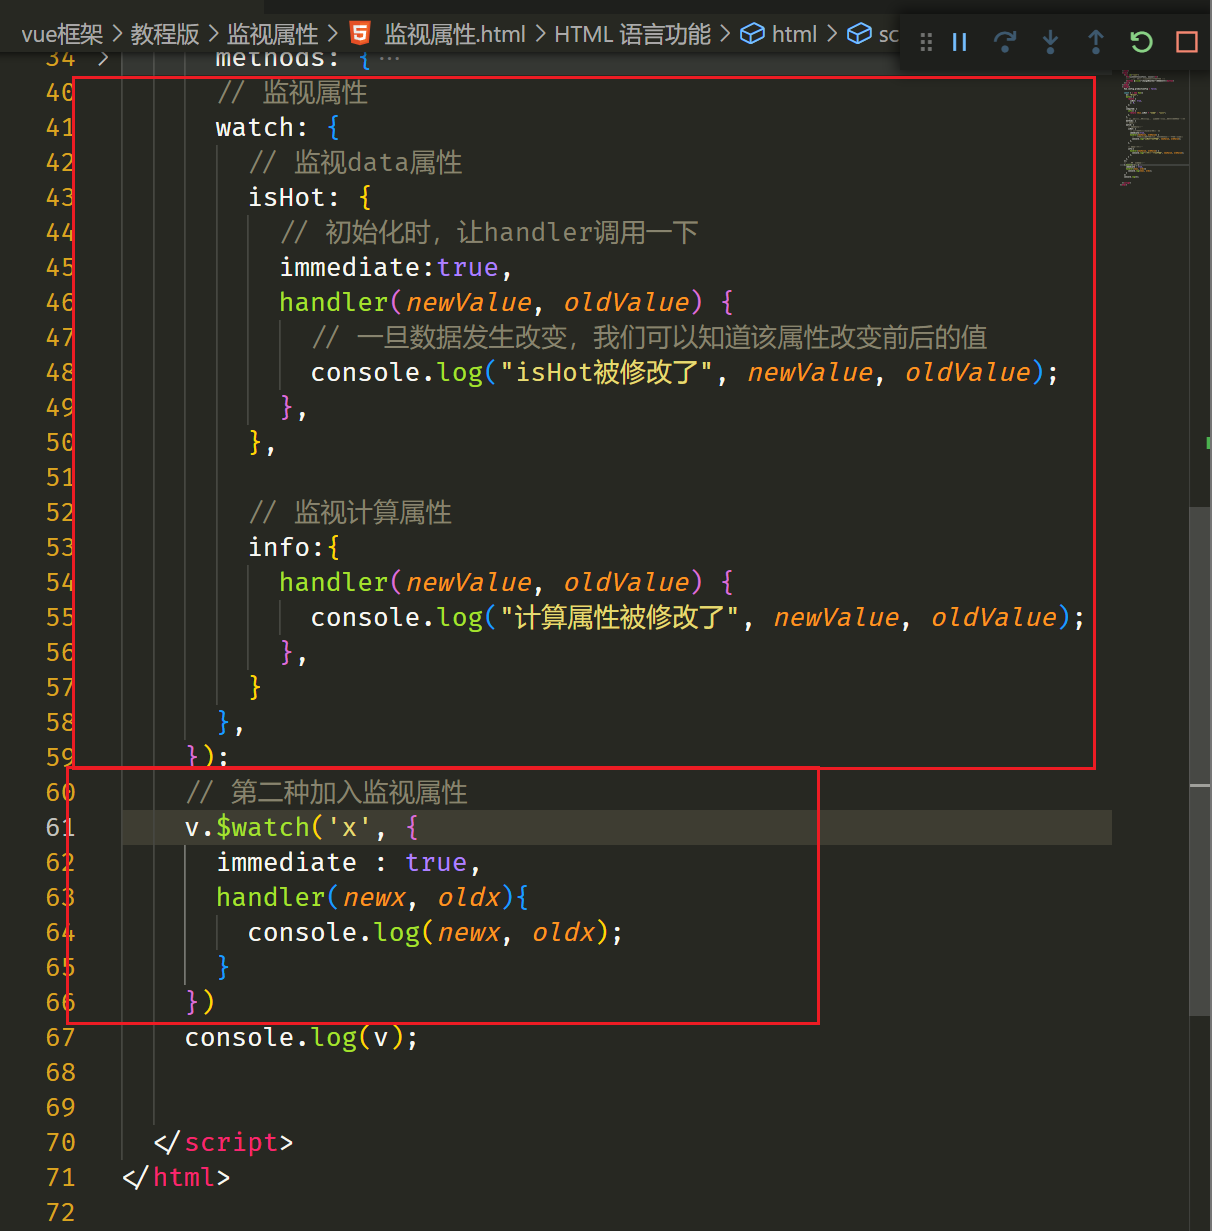This screenshot has width=1212, height=1231.
Task: Select the 监视属性.html file breadcrumb
Action: tap(455, 34)
